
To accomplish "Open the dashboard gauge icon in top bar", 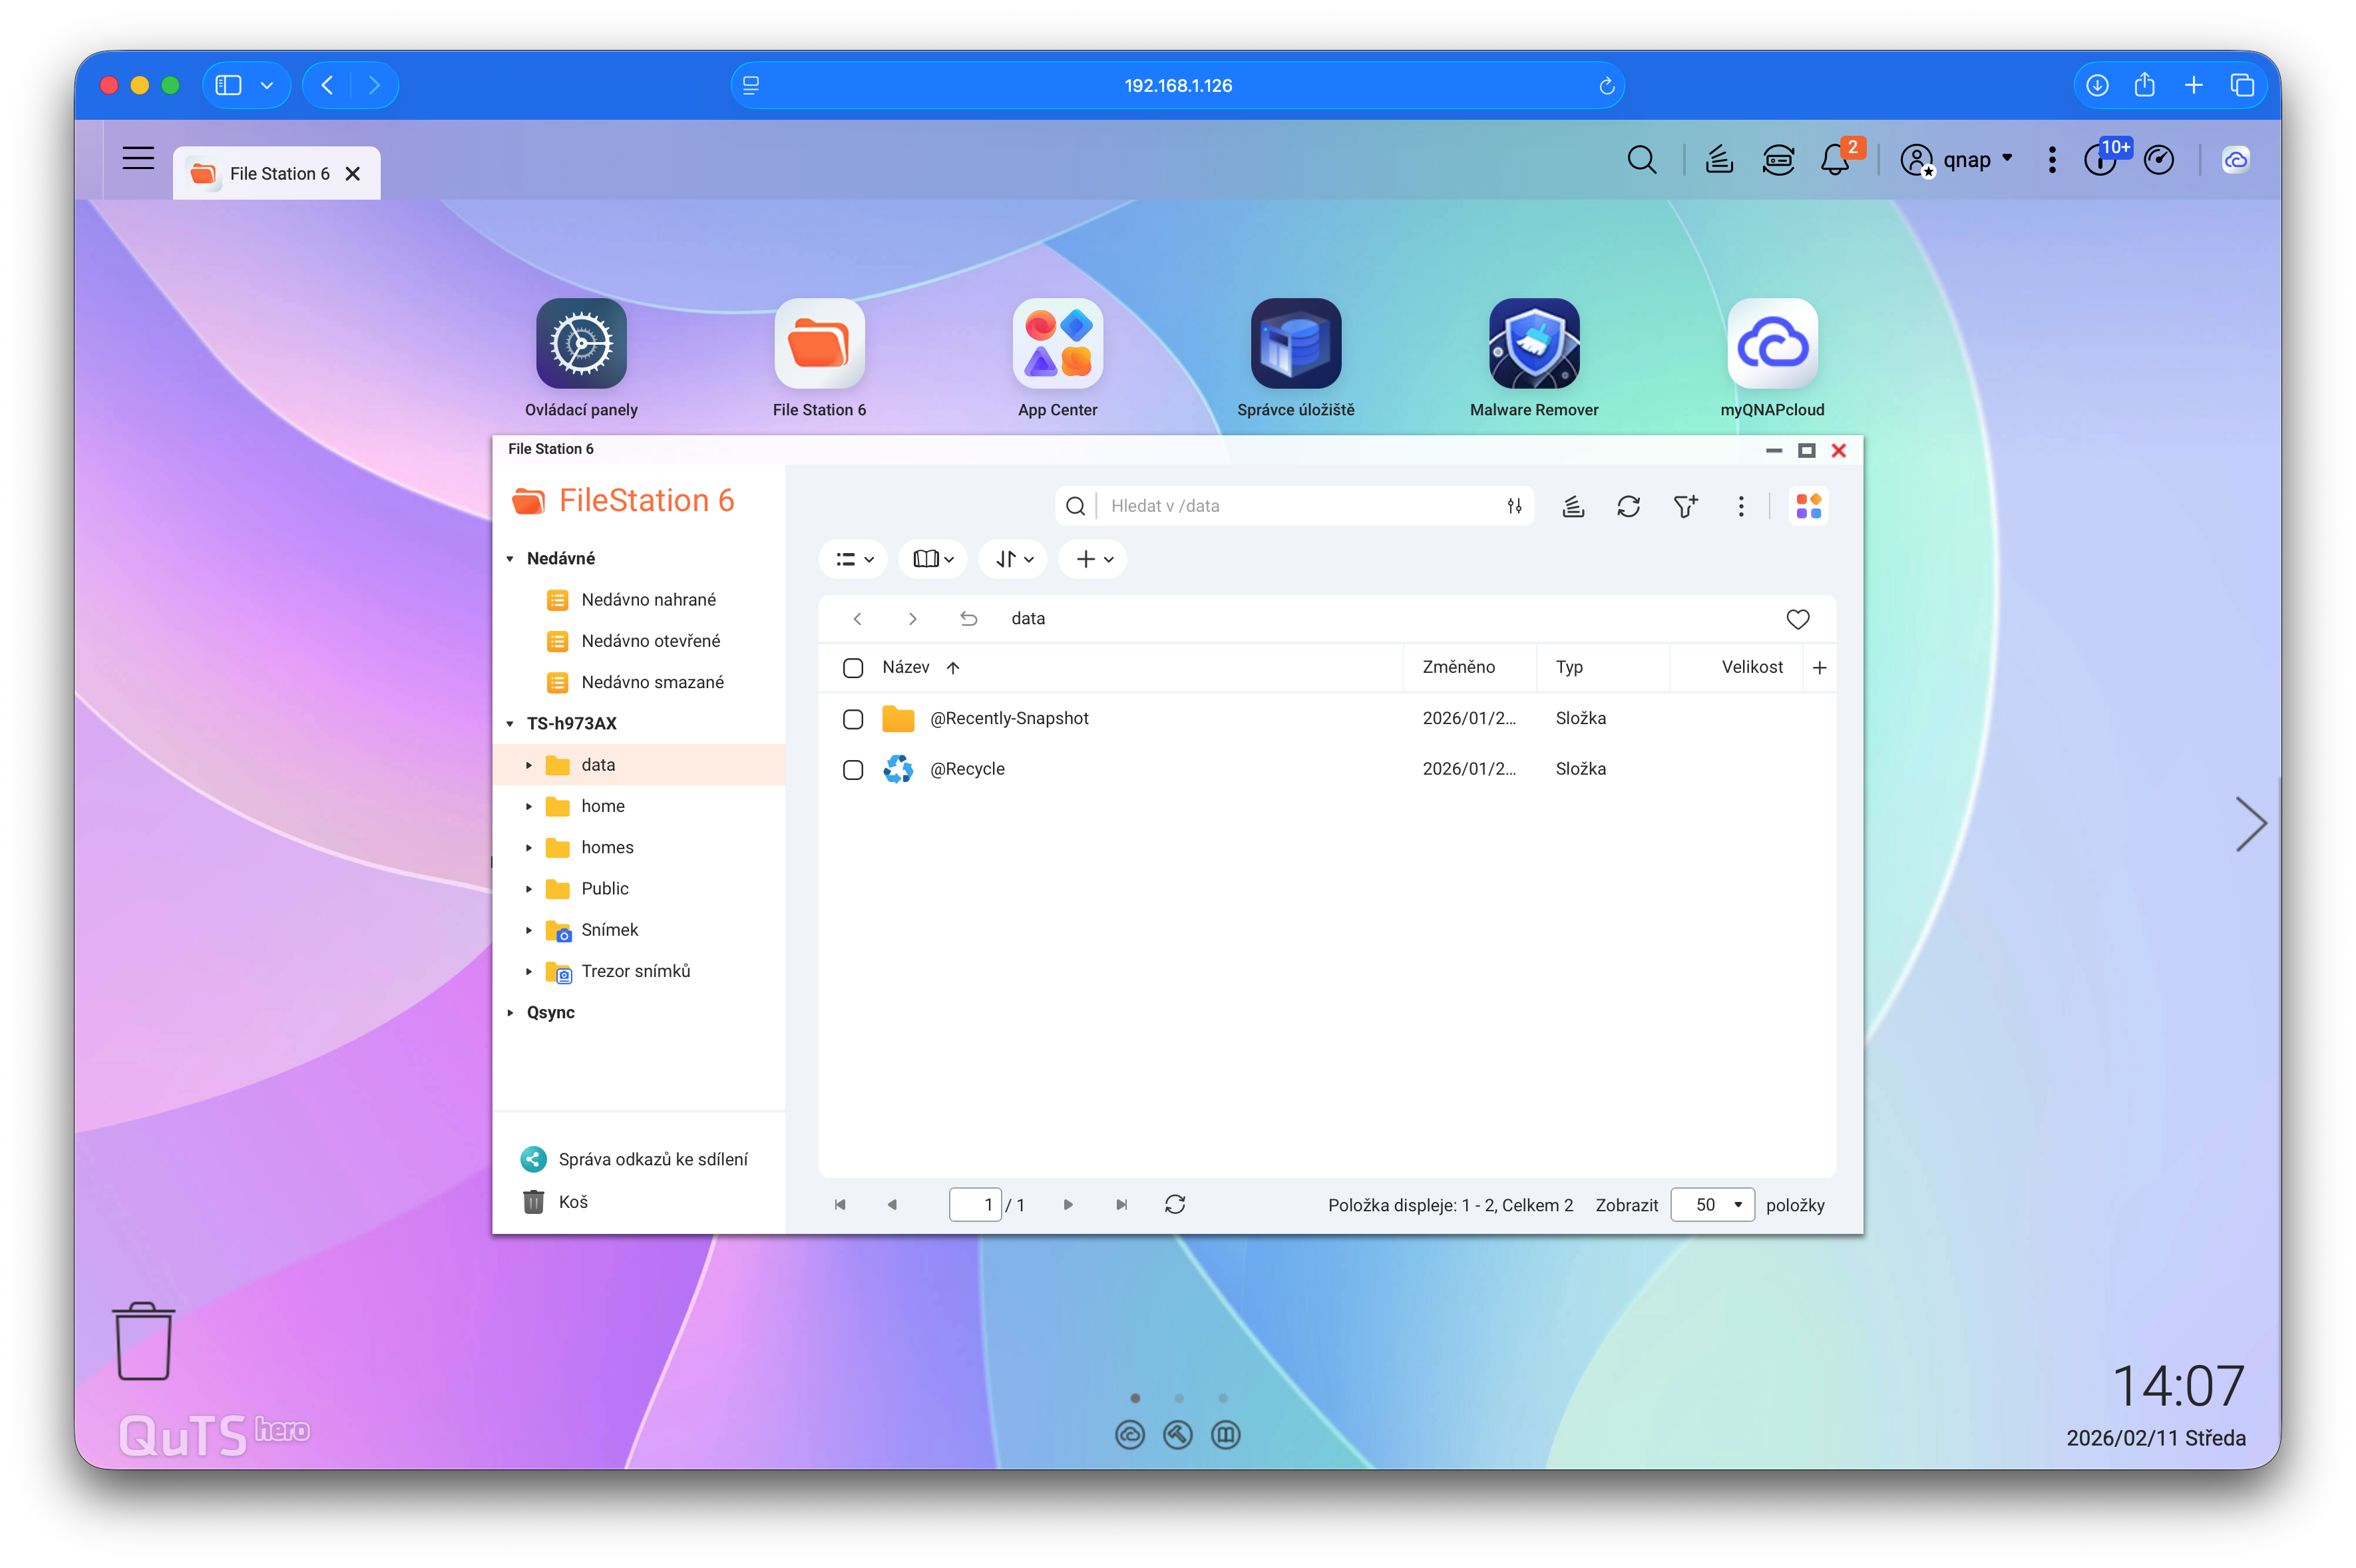I will (x=2158, y=160).
